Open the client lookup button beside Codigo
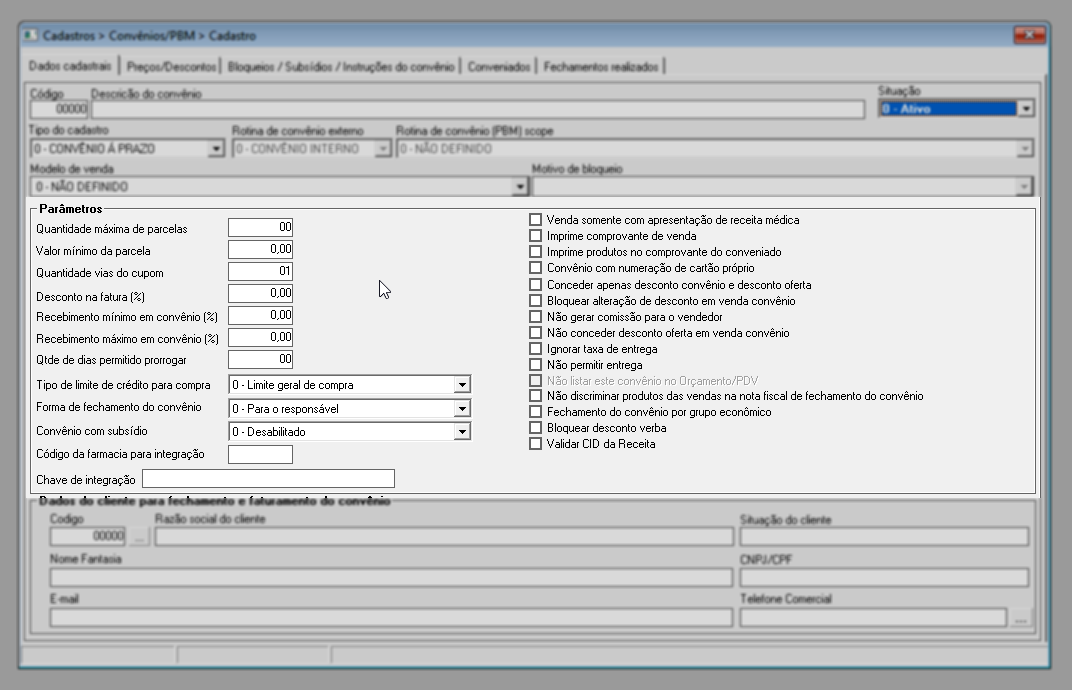This screenshot has width=1072, height=690. point(139,536)
